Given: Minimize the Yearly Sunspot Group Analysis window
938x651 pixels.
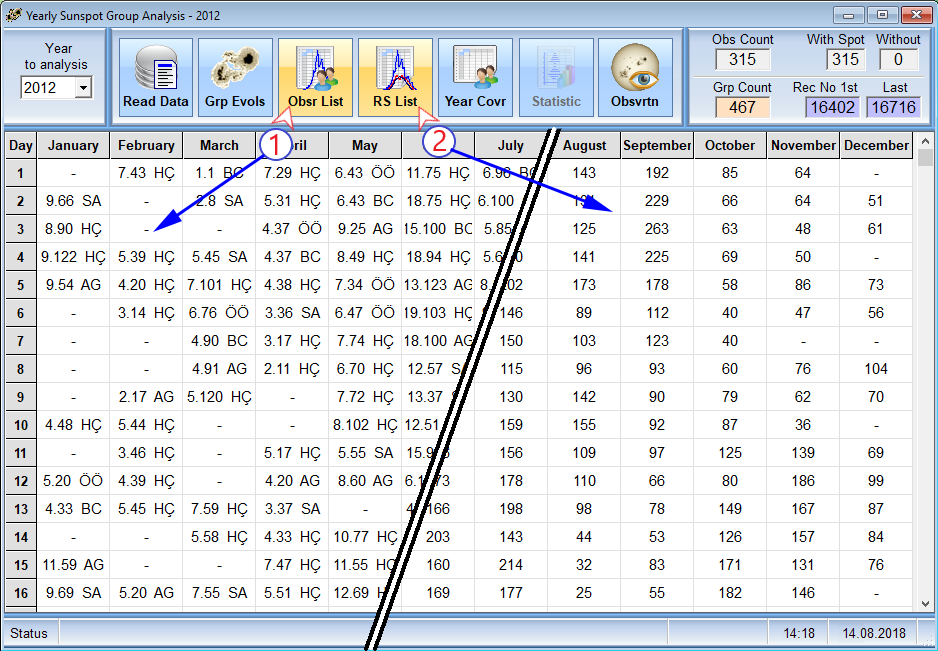Looking at the screenshot, I should [x=848, y=15].
